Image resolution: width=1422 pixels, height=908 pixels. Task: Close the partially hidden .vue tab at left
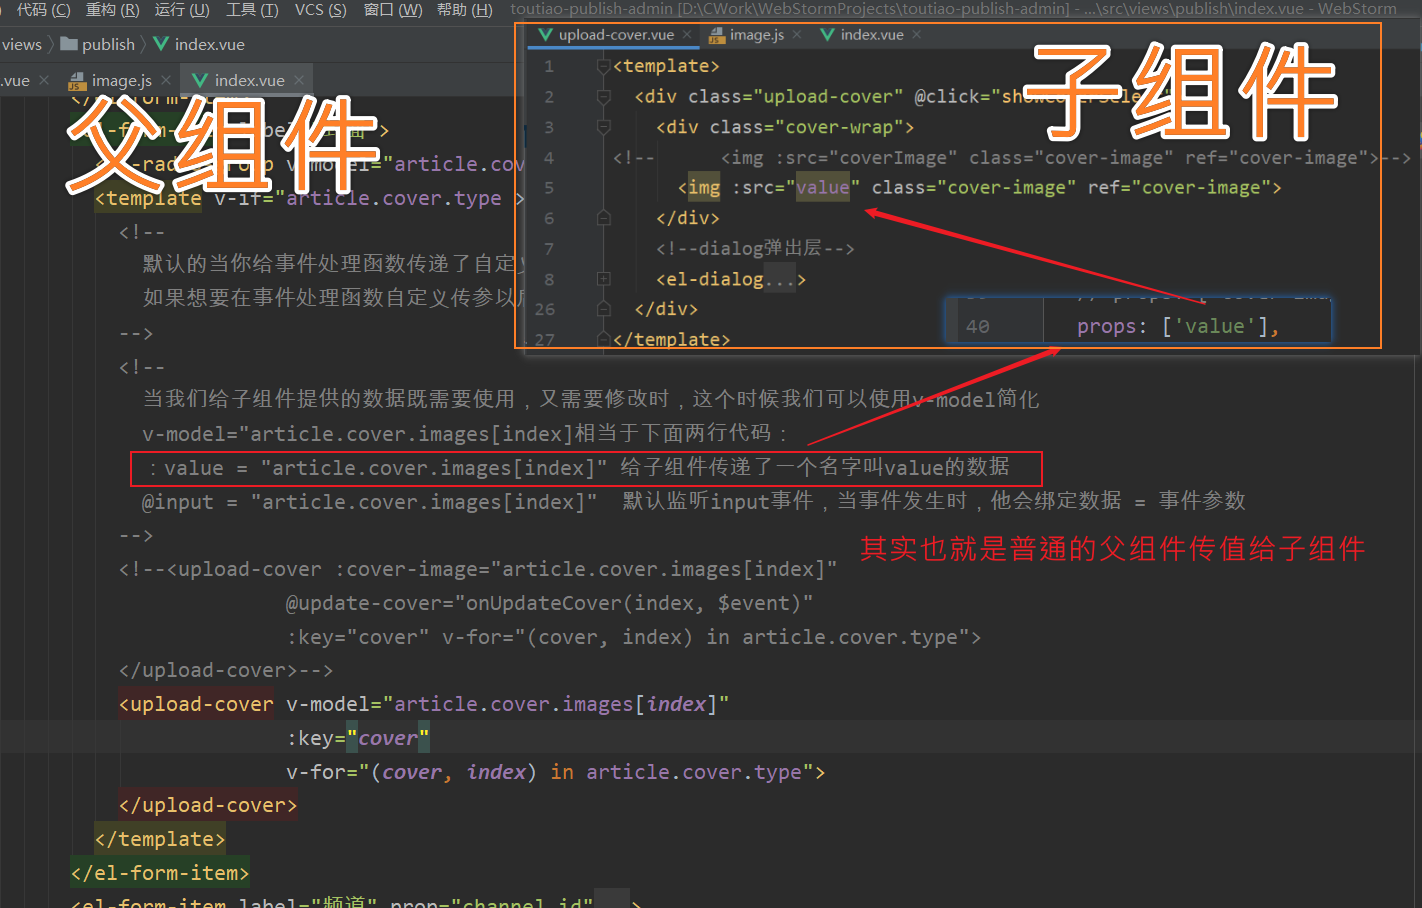click(x=44, y=80)
